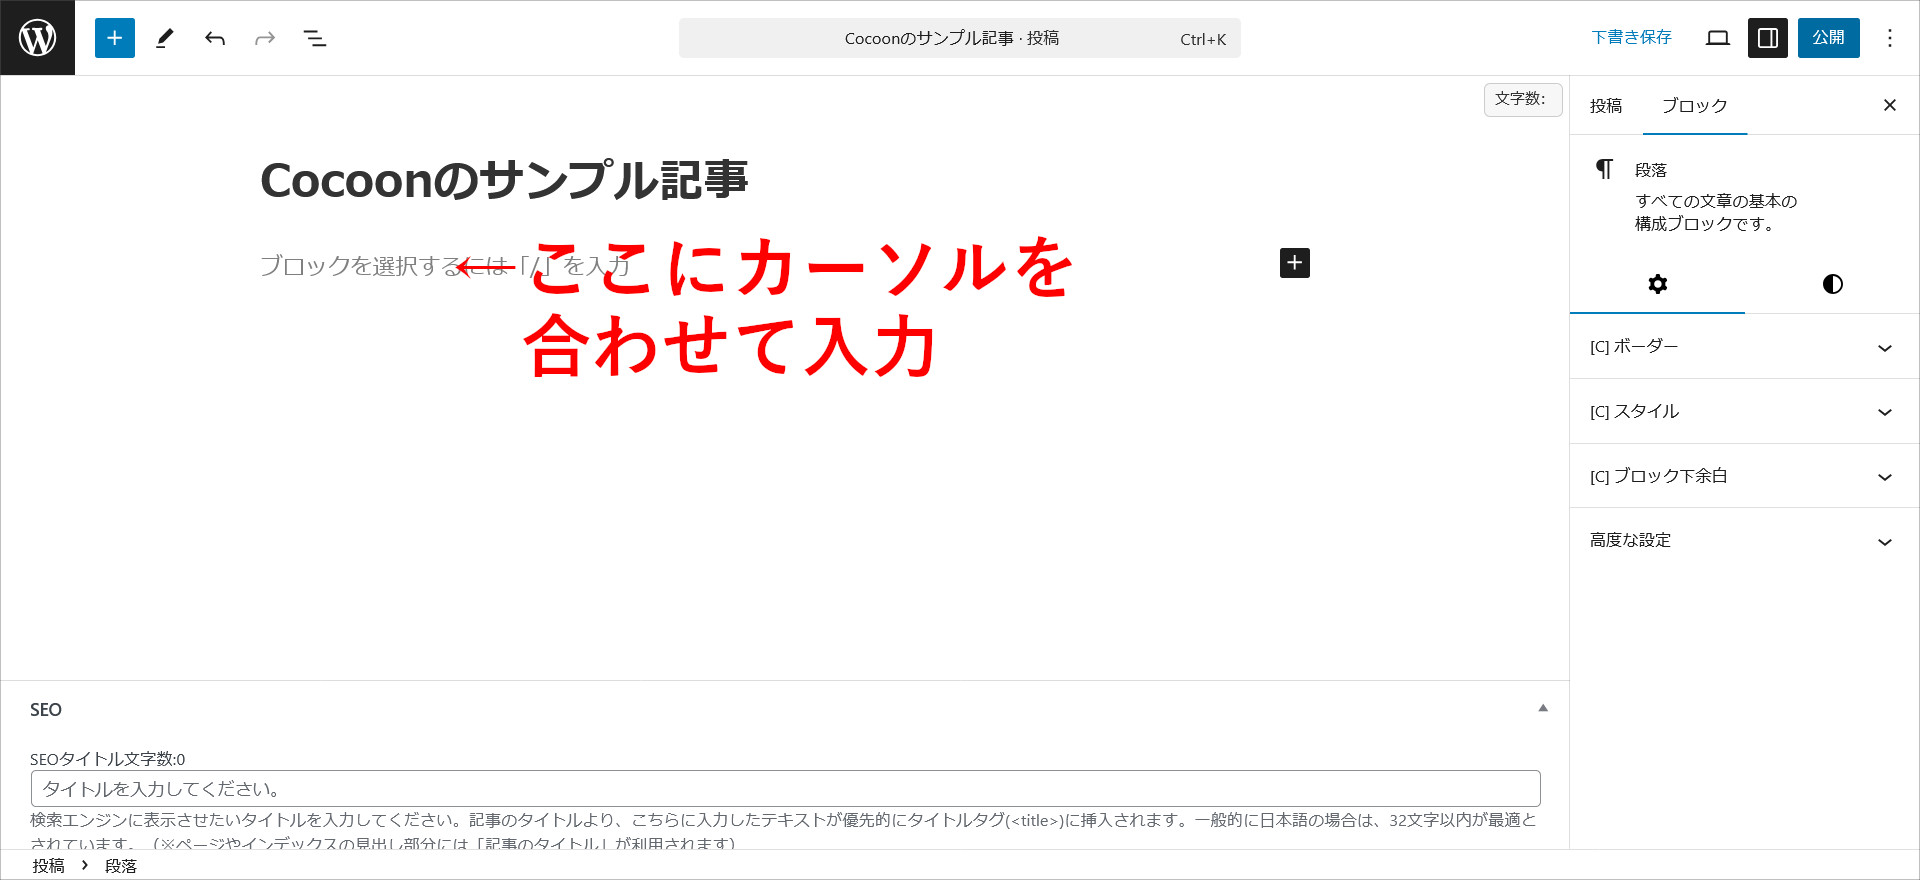Switch to the ブロック tab
The image size is (1920, 880).
tap(1695, 105)
